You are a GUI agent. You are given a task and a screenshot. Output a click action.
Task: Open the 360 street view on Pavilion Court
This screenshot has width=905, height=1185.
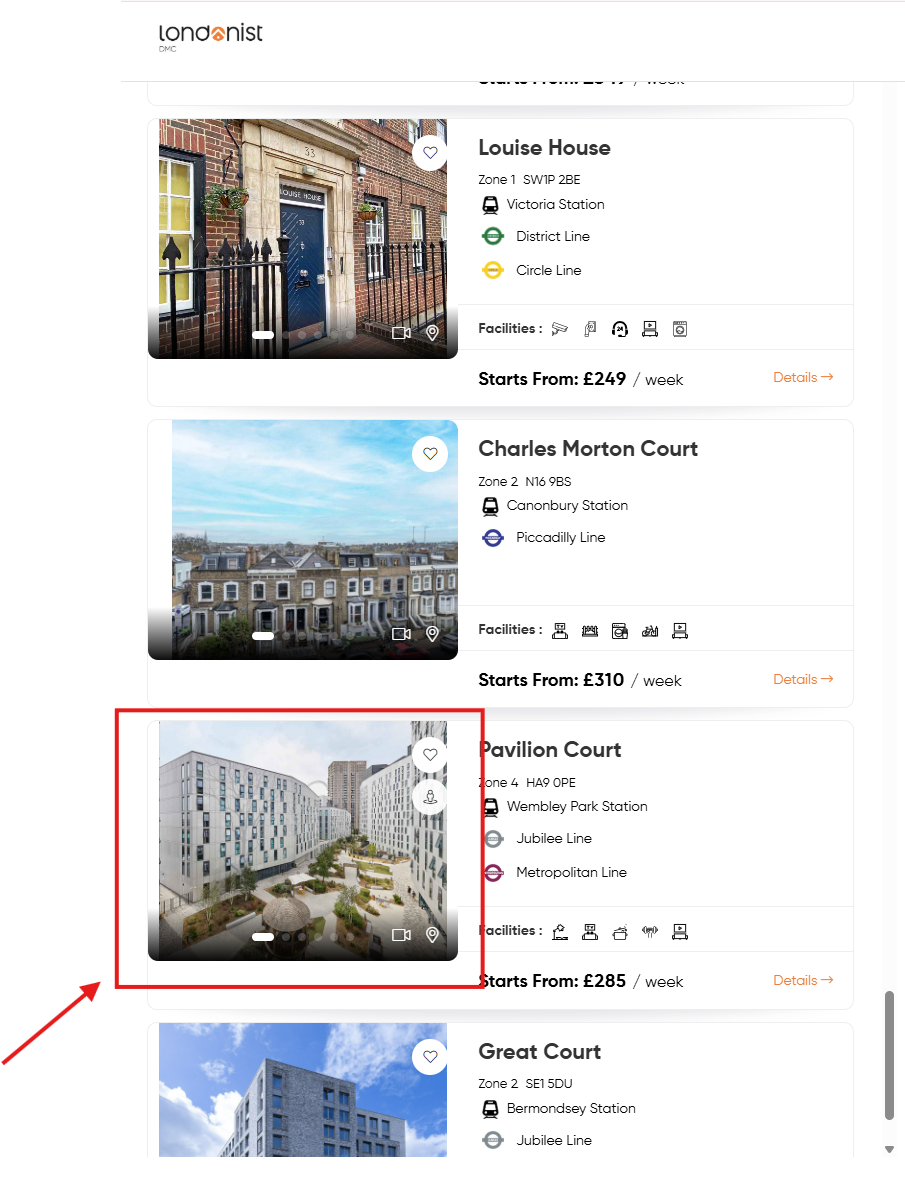pyautogui.click(x=431, y=797)
